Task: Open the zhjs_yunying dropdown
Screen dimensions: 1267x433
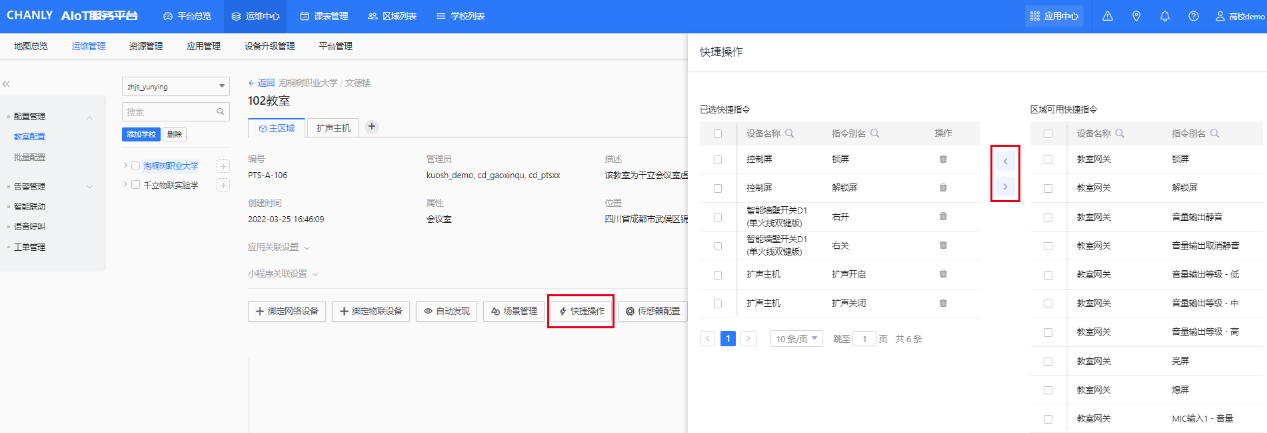Action: 176,87
